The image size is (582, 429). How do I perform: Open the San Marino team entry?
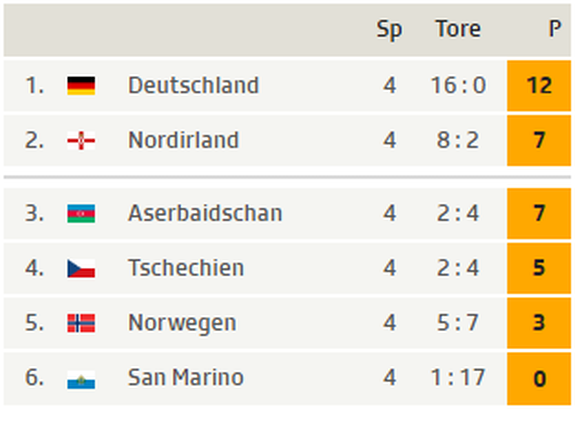[x=186, y=377]
